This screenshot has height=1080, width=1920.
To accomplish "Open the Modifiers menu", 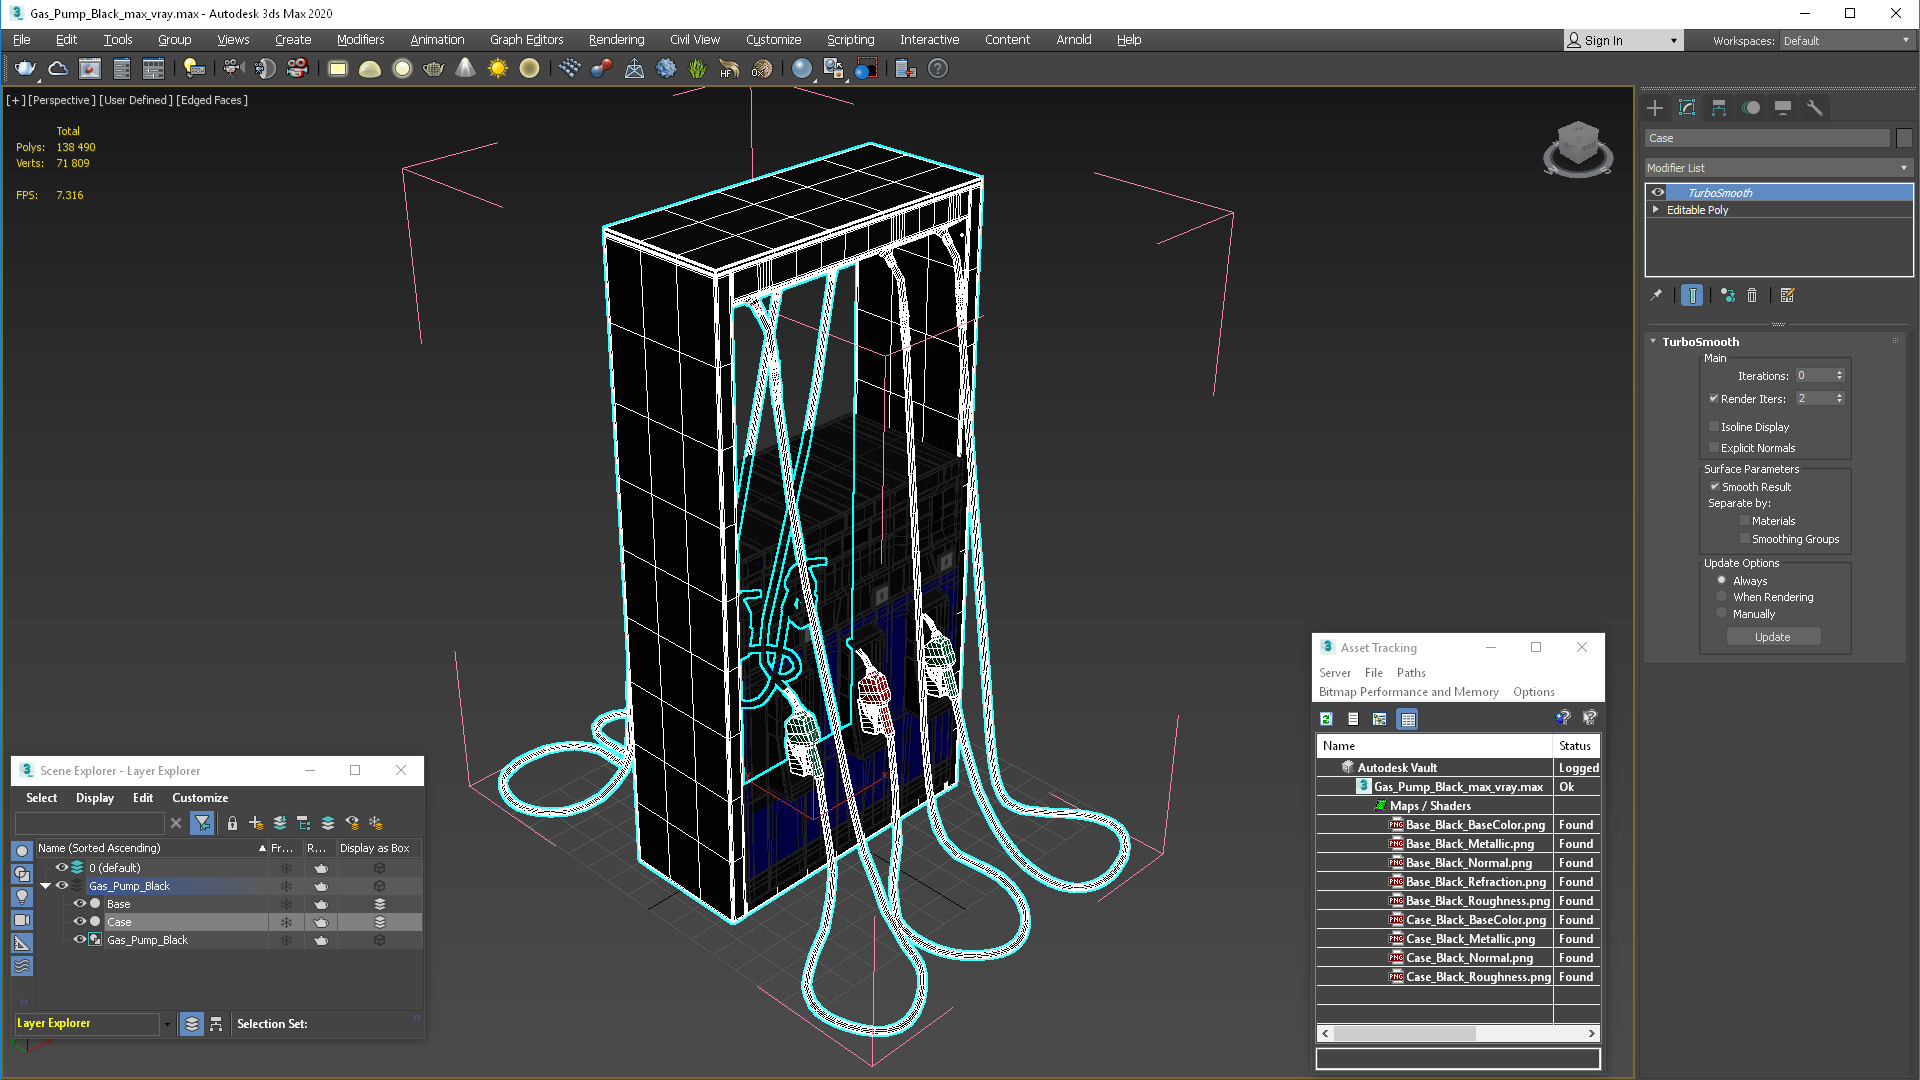I will [360, 40].
